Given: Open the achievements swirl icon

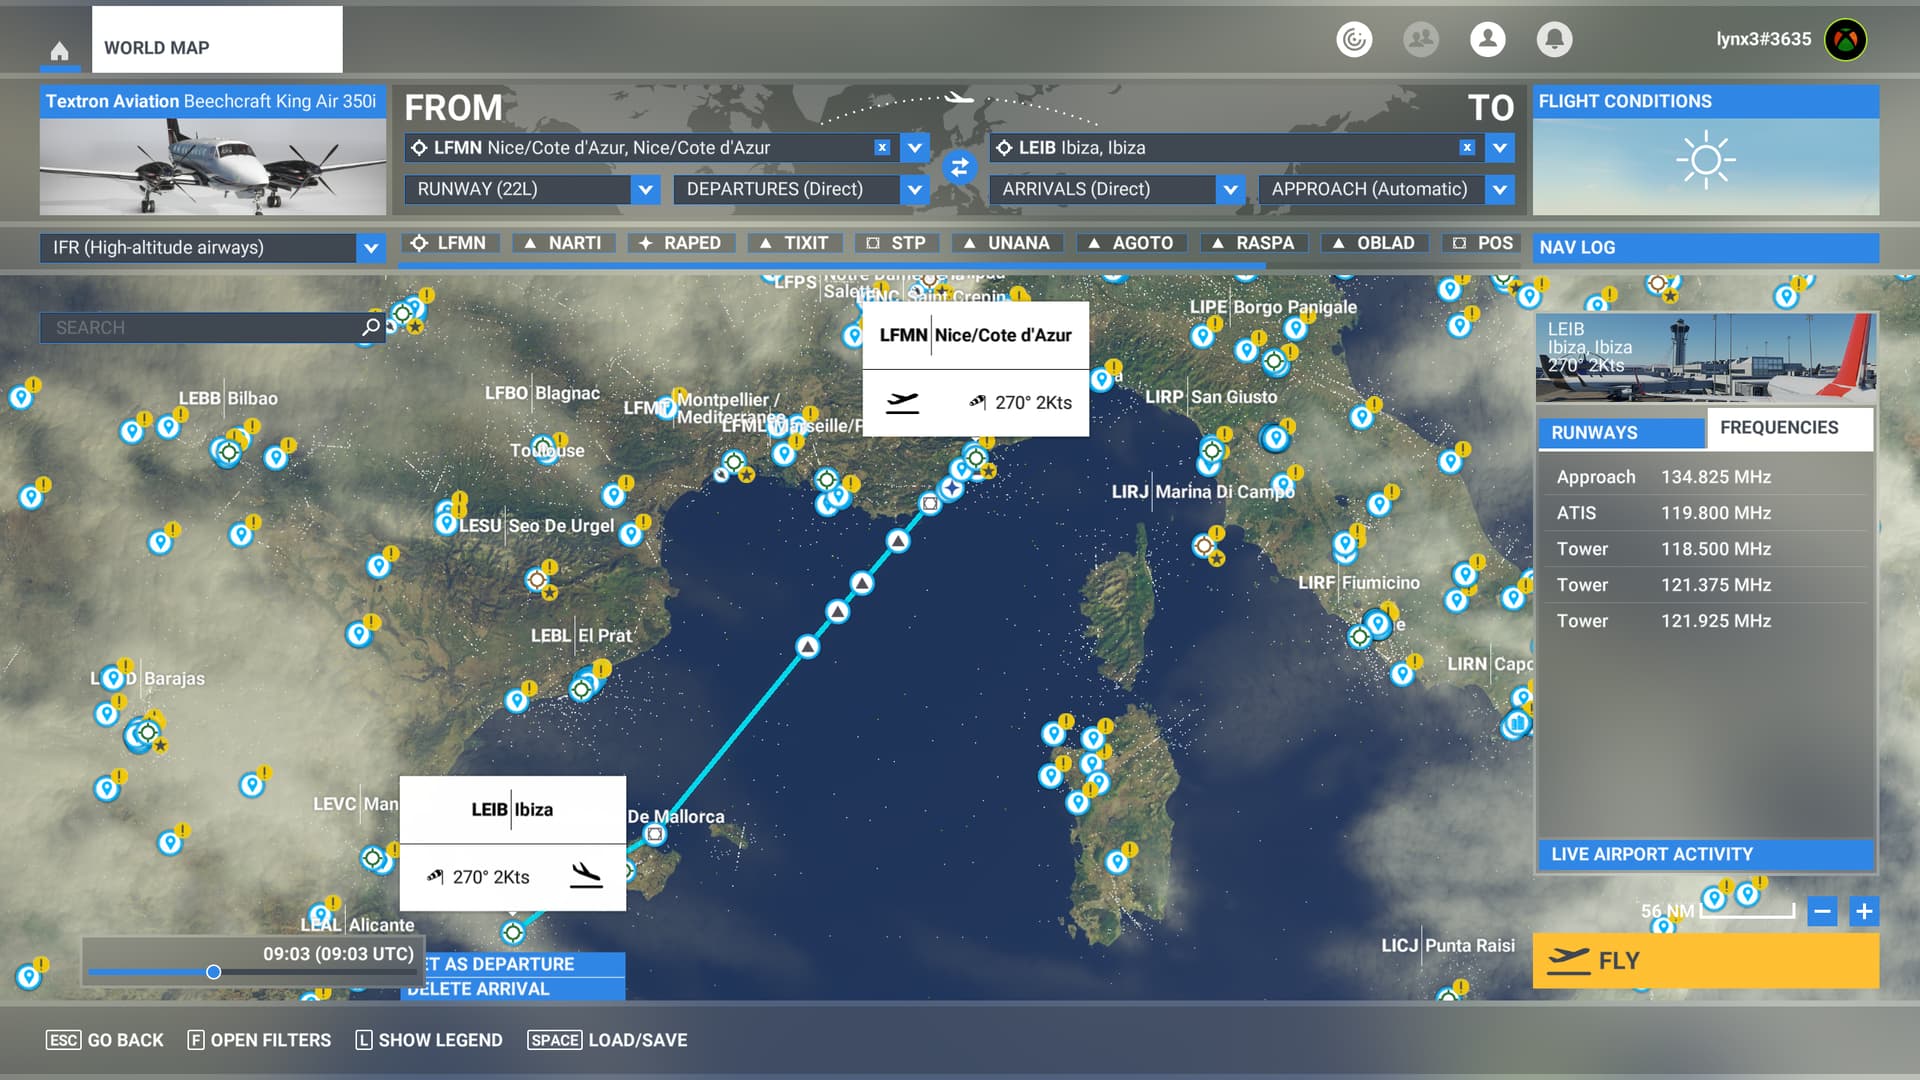Looking at the screenshot, I should [x=1354, y=39].
